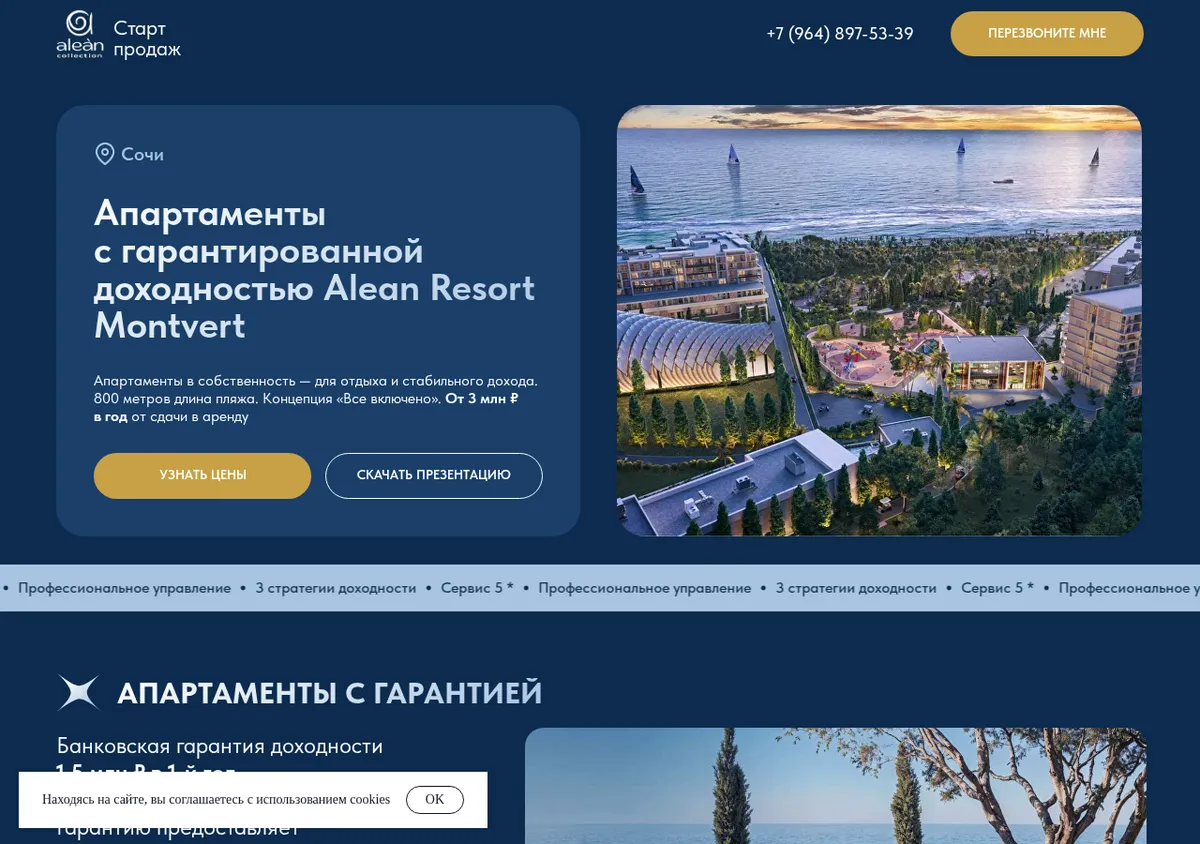This screenshot has width=1200, height=844.
Task: Download the presentation via 'СКАЧАТЬ ПРЕЗЕНТАЦИЮ'
Action: 434,476
